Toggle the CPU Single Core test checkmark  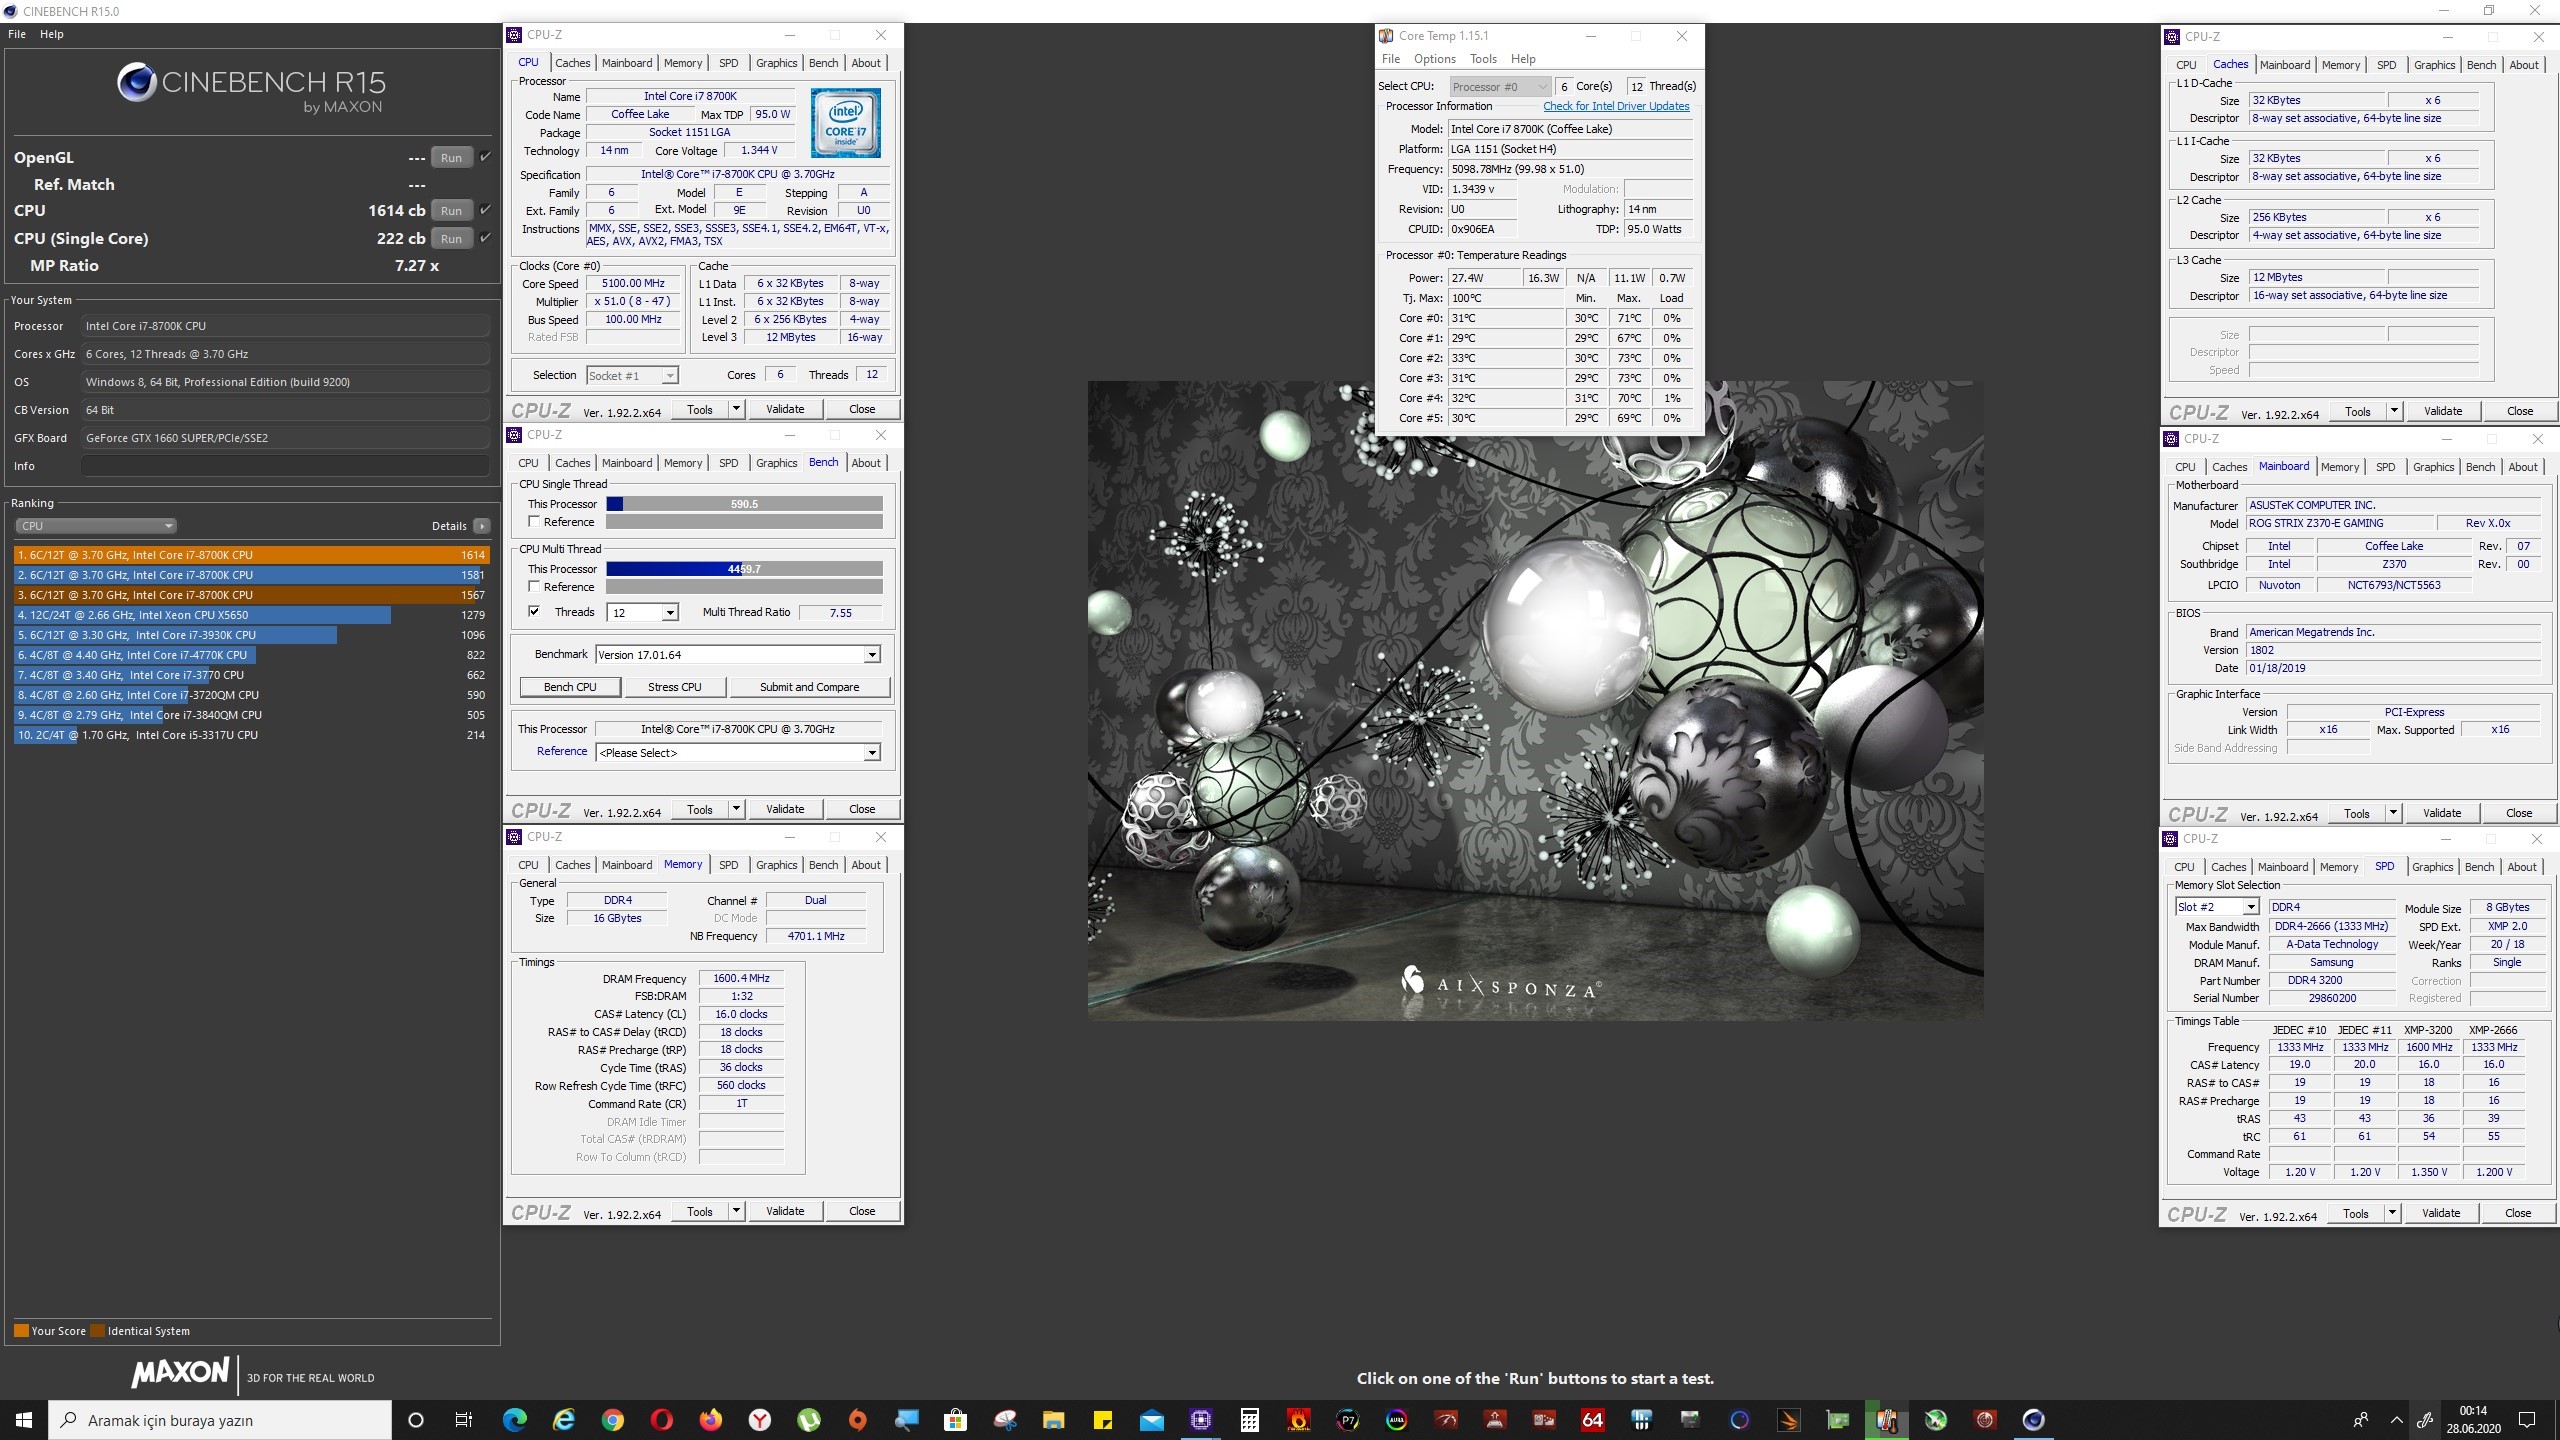click(486, 238)
